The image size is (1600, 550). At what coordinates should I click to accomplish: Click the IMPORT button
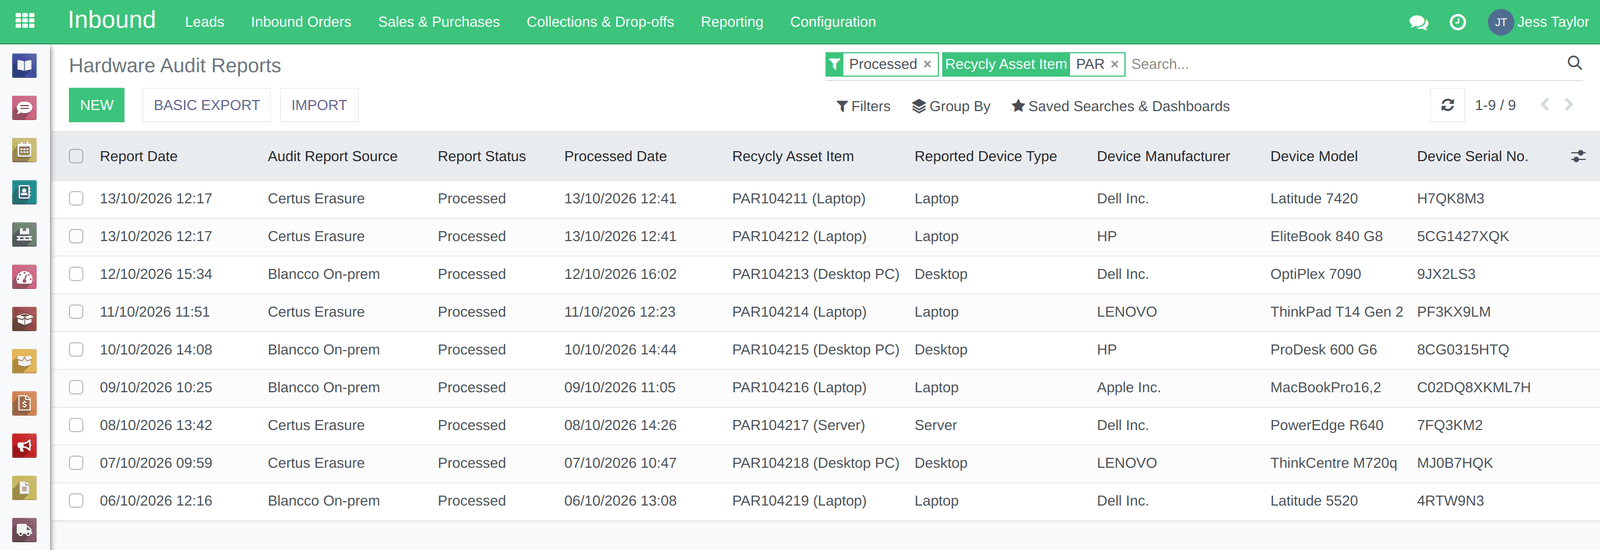pos(319,105)
